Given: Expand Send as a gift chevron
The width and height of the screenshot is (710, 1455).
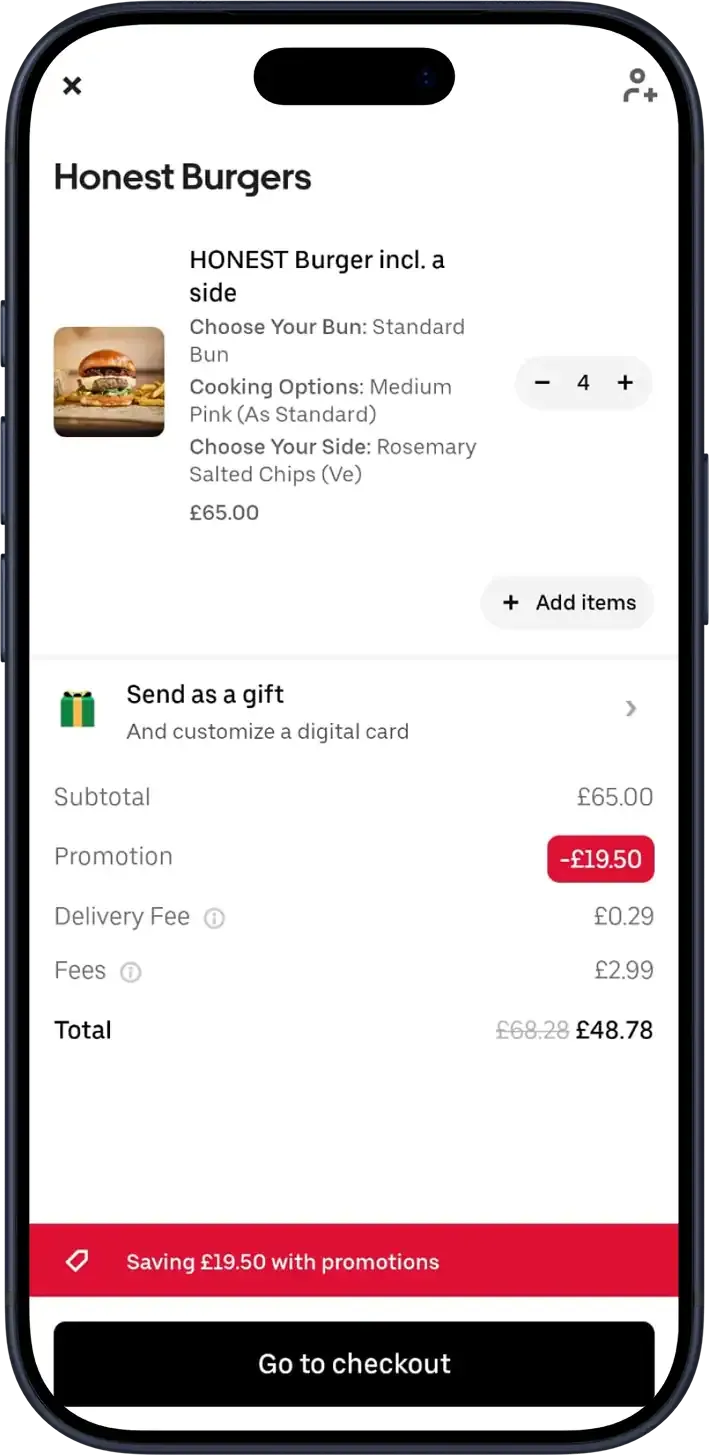Looking at the screenshot, I should (x=630, y=709).
